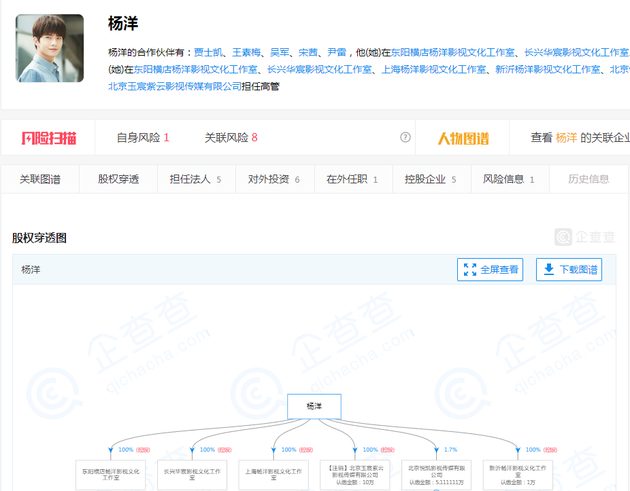Click 杨洋's profile photo
Screen dimensions: 630x491
(x=50, y=48)
